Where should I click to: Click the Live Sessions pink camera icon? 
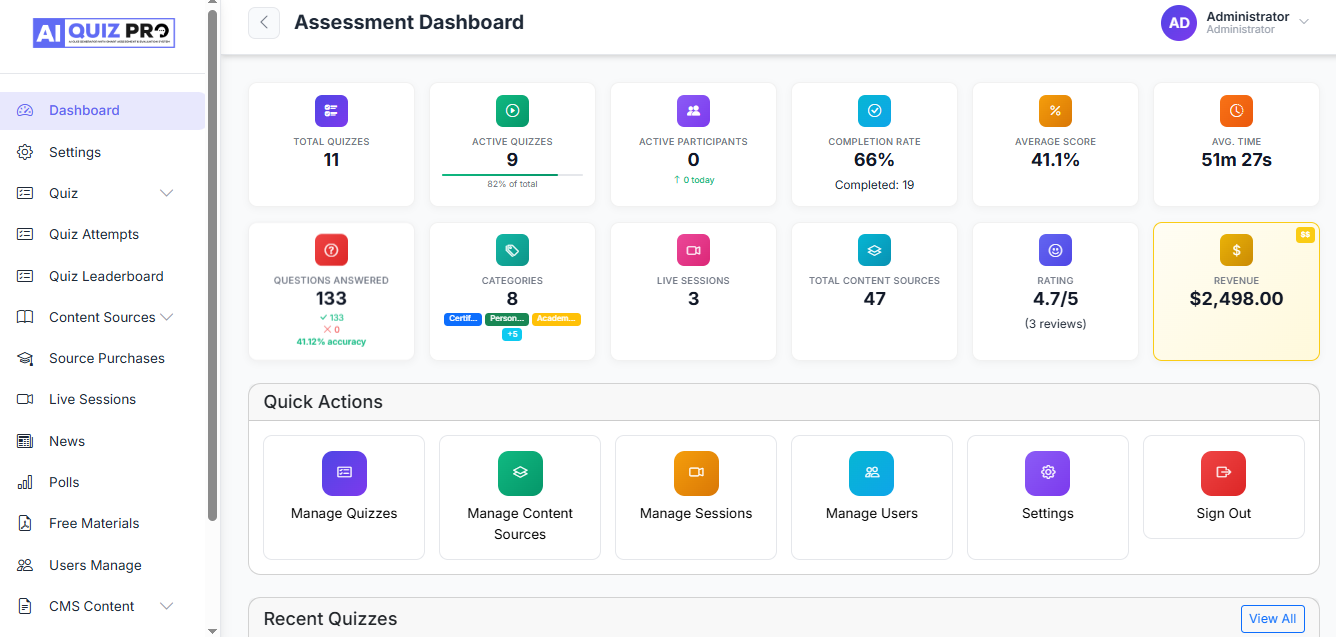pos(693,250)
